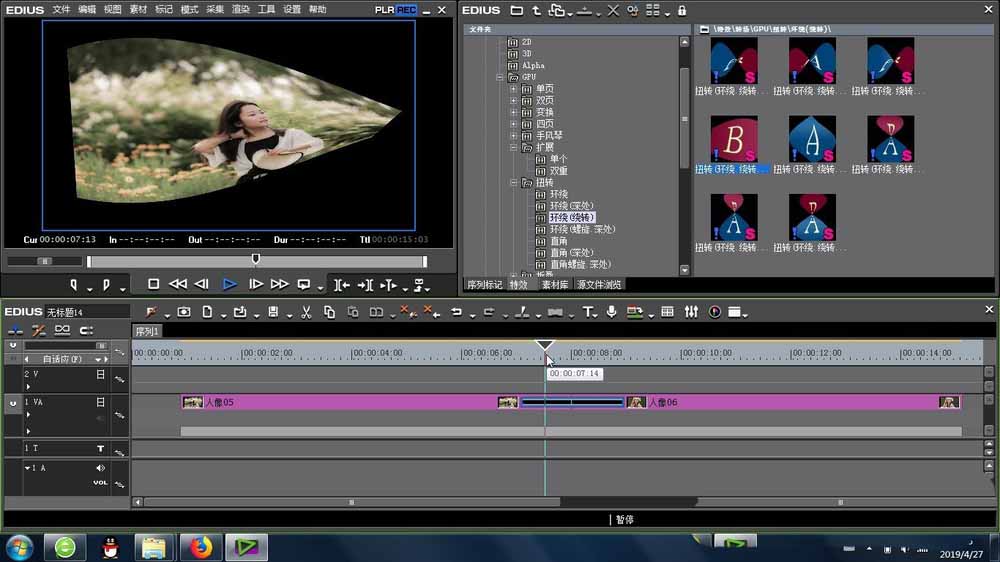
Task: Click the delete X icon in effects panel toolbar
Action: [x=613, y=10]
